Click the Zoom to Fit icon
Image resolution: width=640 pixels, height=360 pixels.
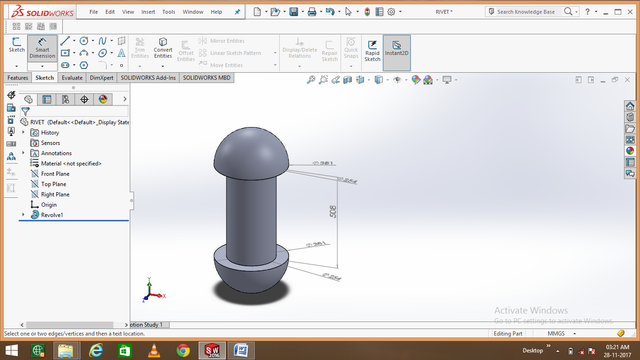tap(311, 80)
